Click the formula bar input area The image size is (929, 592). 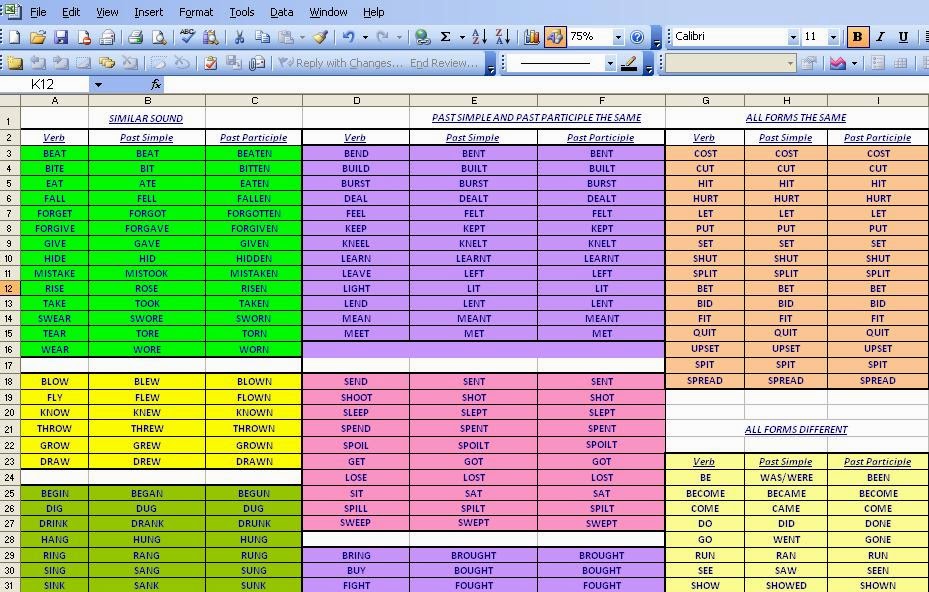click(545, 85)
